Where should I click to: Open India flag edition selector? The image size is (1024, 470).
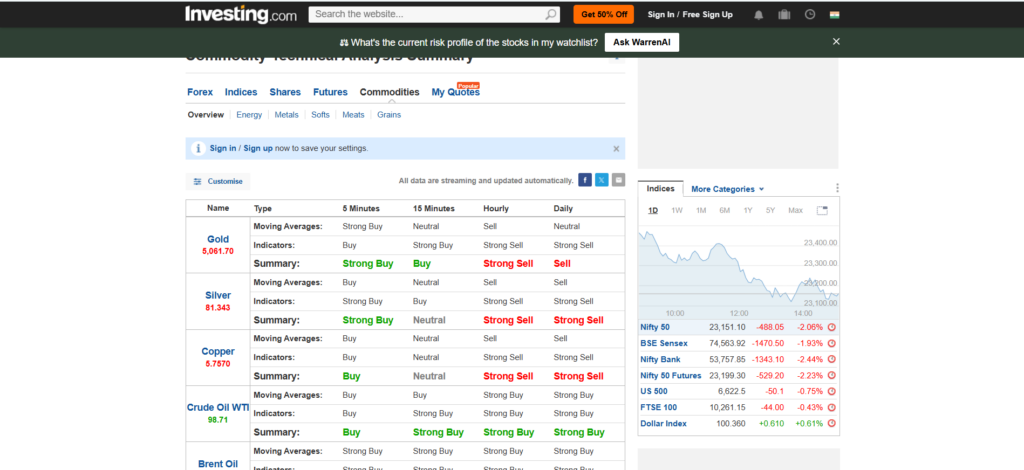[x=835, y=14]
